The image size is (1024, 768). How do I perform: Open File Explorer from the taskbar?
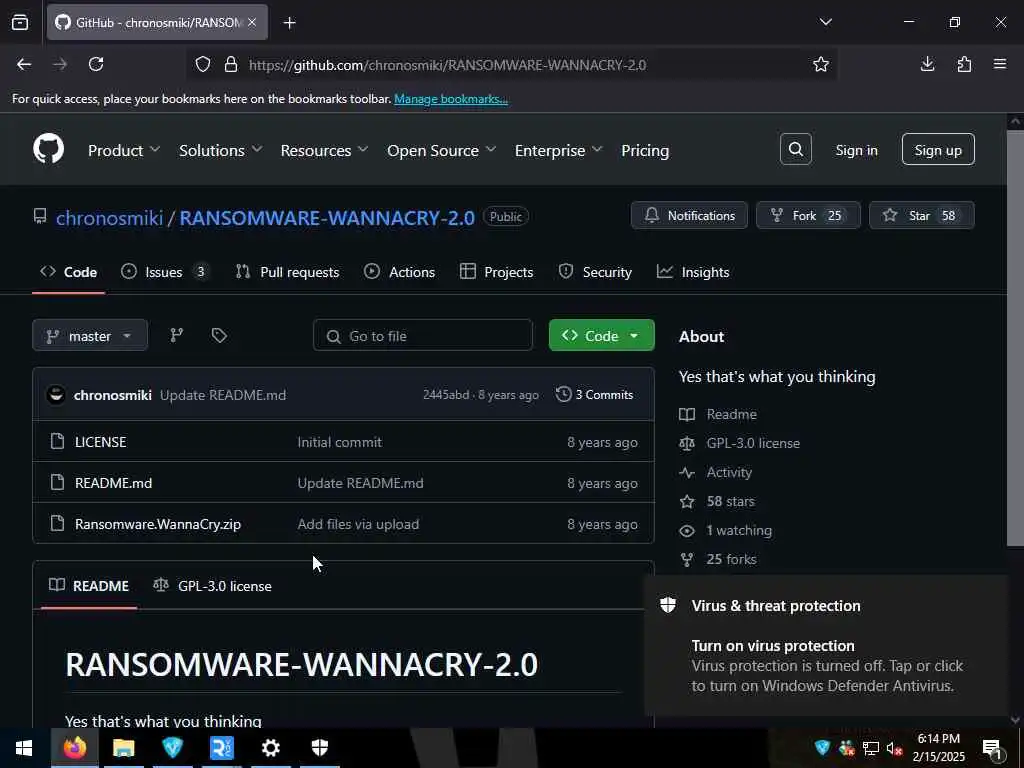click(123, 748)
